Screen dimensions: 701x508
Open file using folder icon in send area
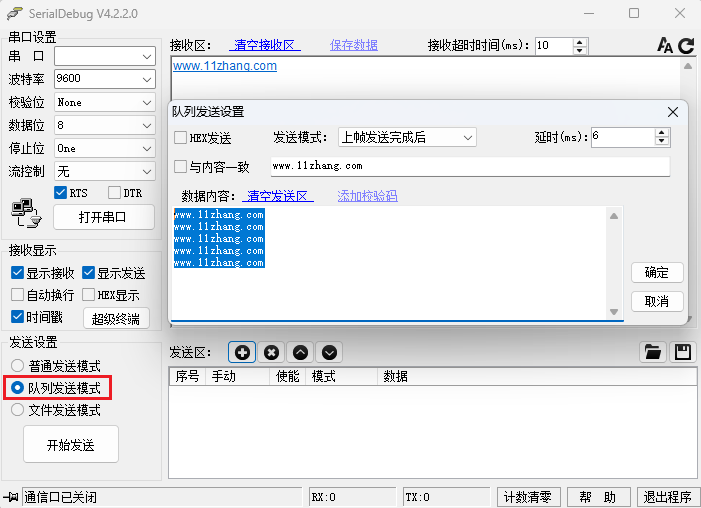653,352
